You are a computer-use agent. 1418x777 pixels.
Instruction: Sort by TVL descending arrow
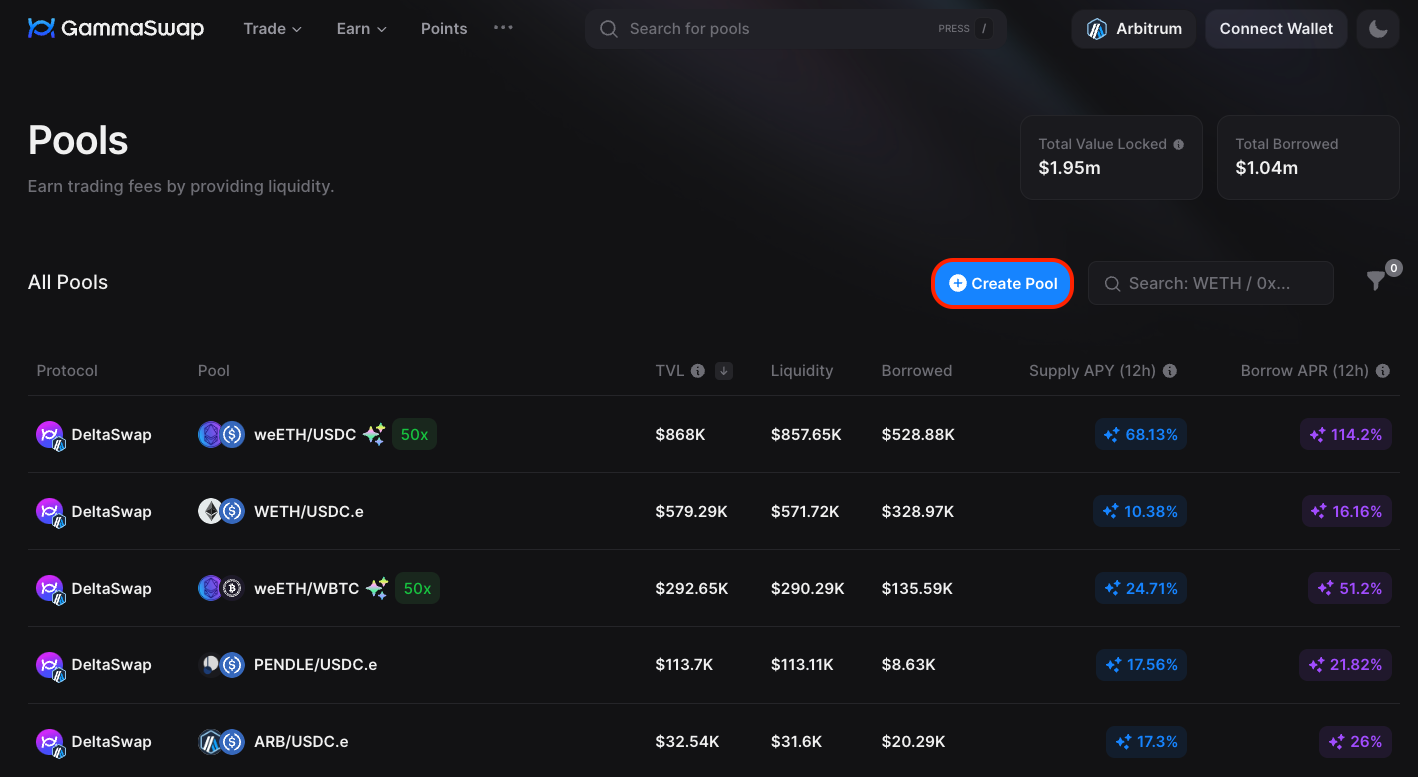tap(724, 371)
